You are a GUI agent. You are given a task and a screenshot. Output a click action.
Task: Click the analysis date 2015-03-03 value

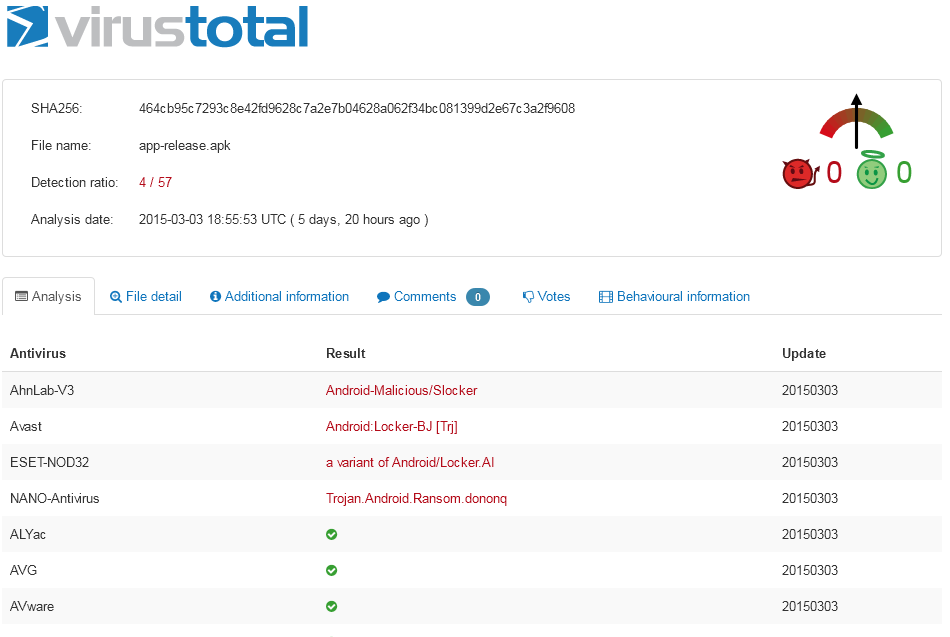pos(284,219)
